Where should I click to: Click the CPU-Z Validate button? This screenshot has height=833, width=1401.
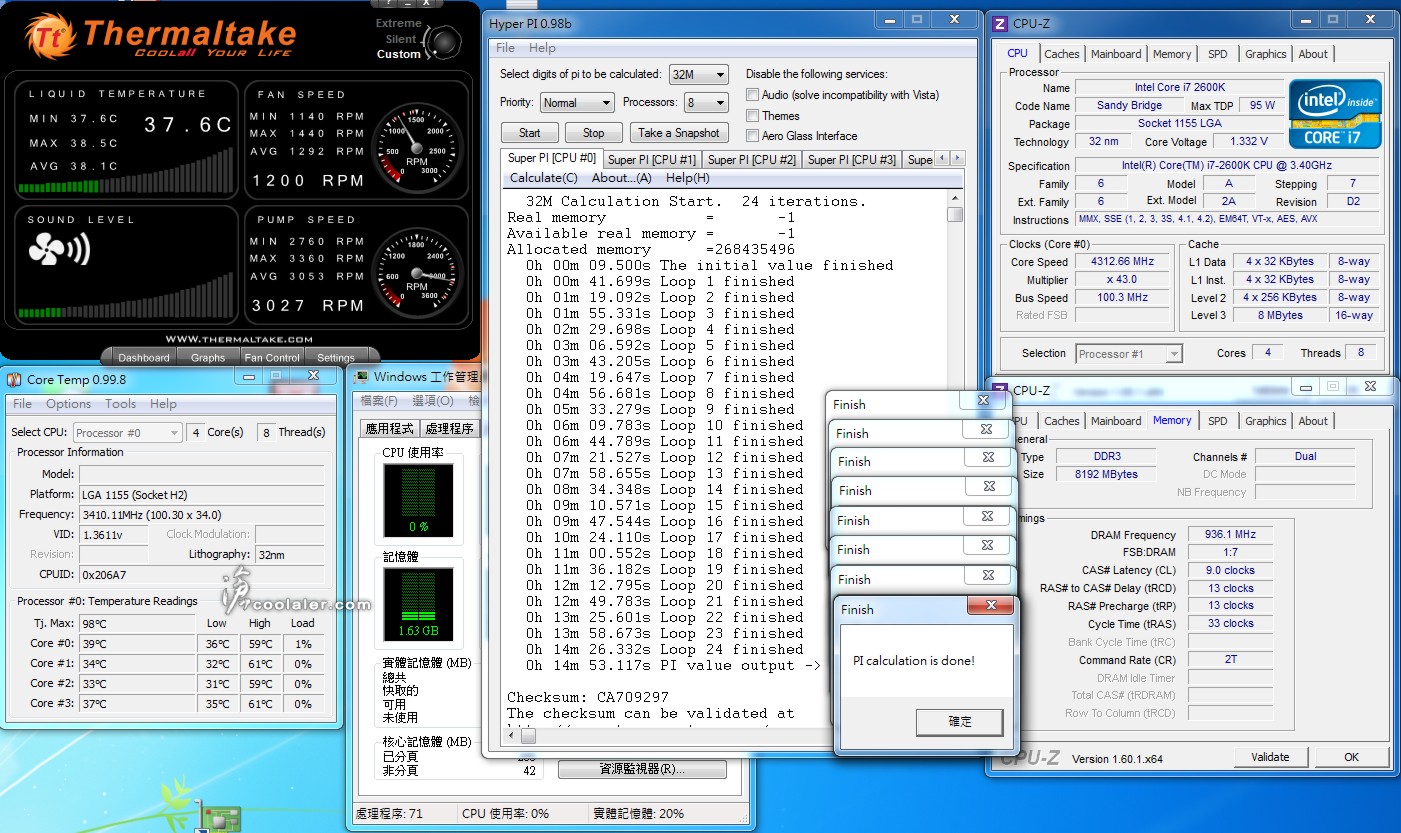click(1270, 757)
